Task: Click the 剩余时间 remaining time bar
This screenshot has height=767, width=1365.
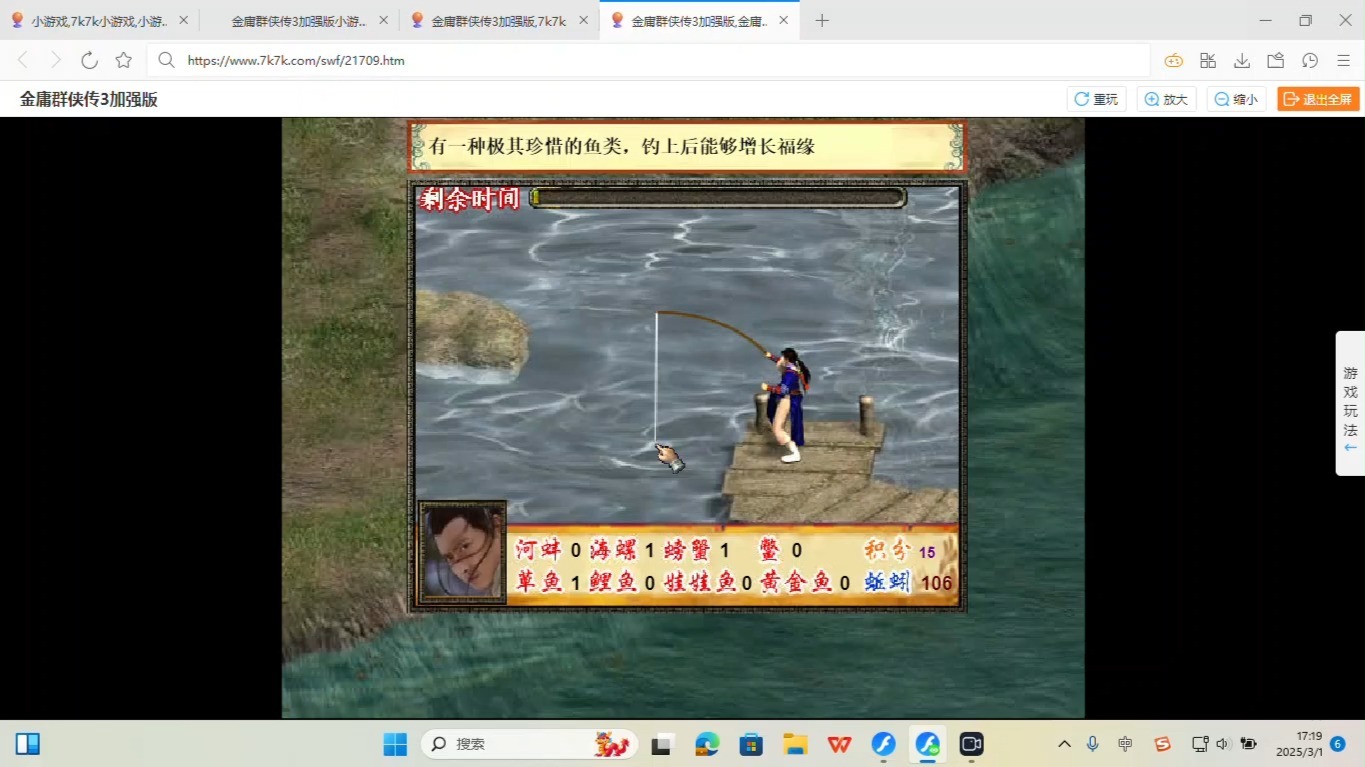Action: (x=717, y=198)
